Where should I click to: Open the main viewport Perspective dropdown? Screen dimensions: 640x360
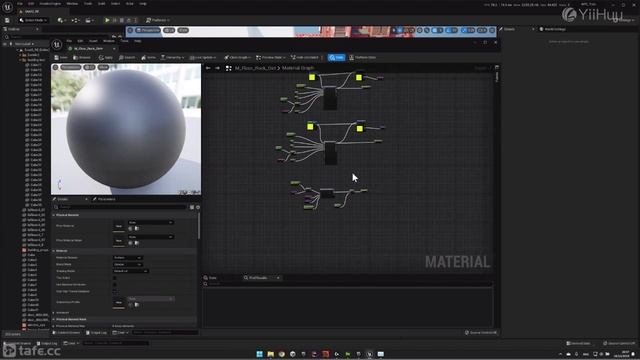148,30
